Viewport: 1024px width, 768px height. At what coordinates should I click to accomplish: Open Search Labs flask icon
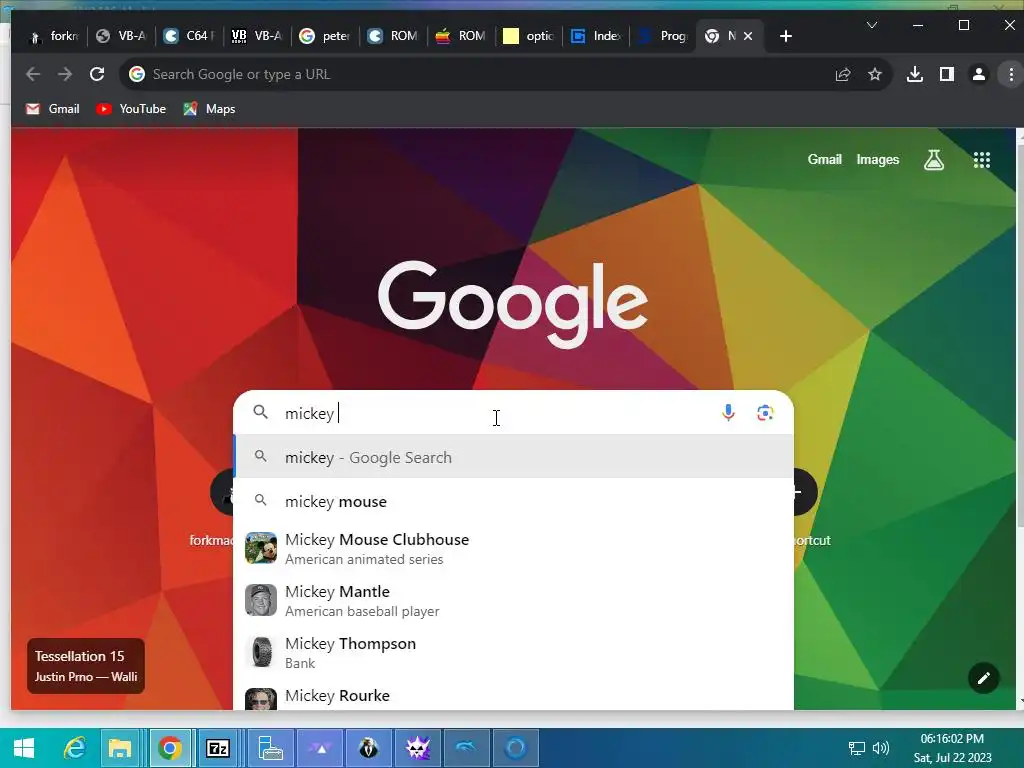(934, 160)
